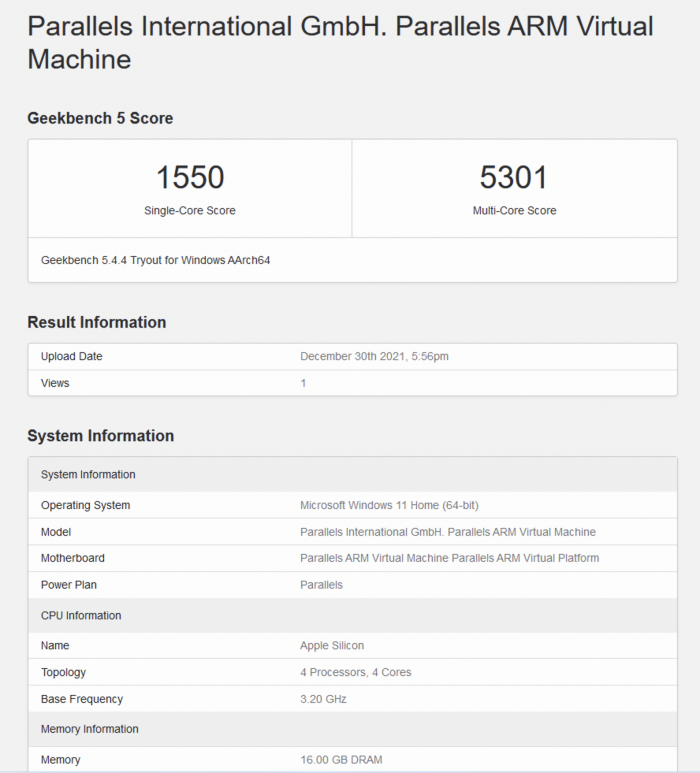Click the Motherboard row value text
Image resolution: width=700 pixels, height=773 pixels.
[449, 558]
